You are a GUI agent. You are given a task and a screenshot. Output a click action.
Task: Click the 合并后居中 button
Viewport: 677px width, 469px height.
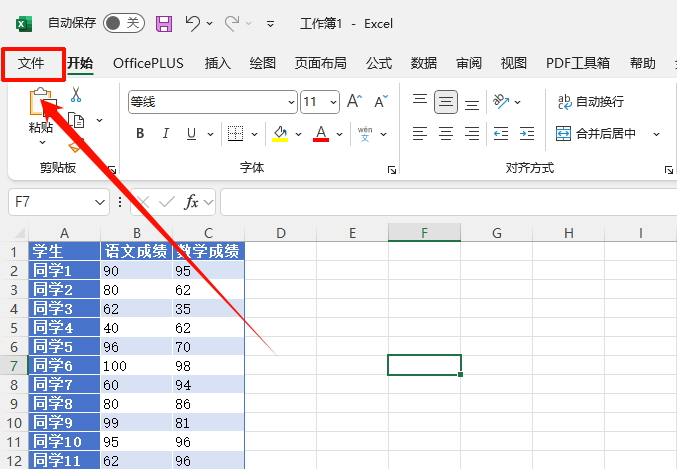click(596, 133)
